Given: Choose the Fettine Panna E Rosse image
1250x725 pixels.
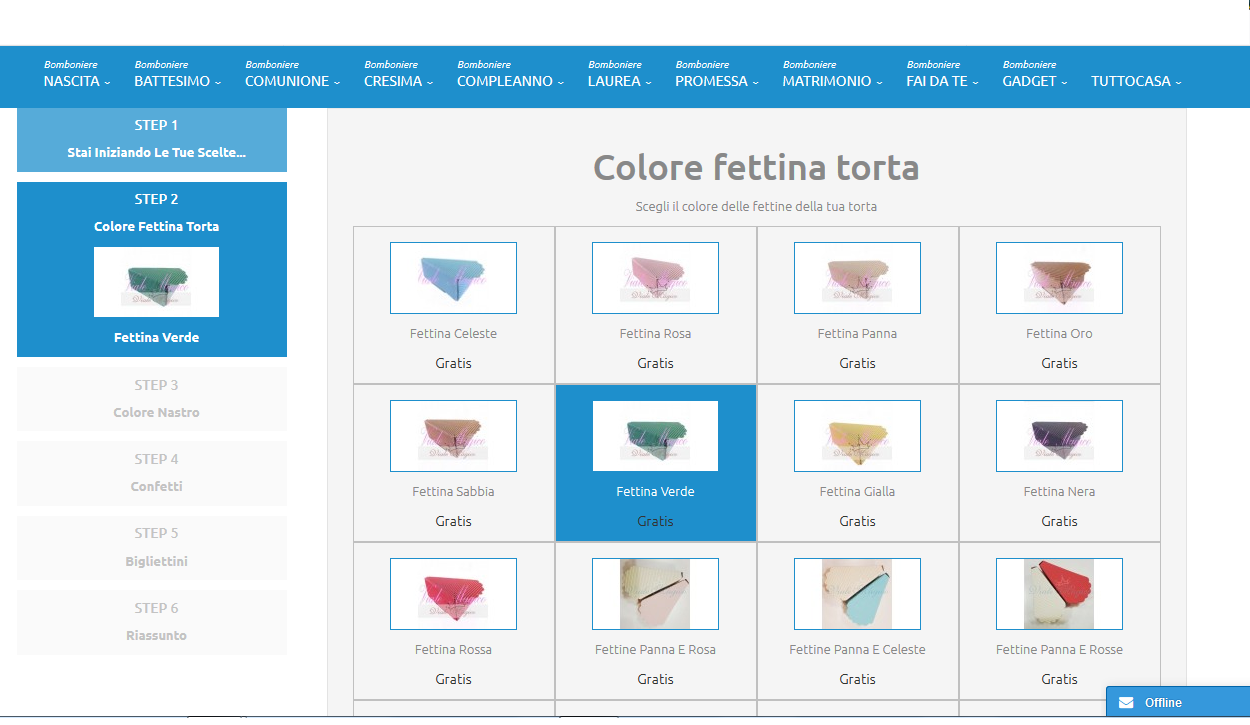Looking at the screenshot, I should click(1059, 594).
